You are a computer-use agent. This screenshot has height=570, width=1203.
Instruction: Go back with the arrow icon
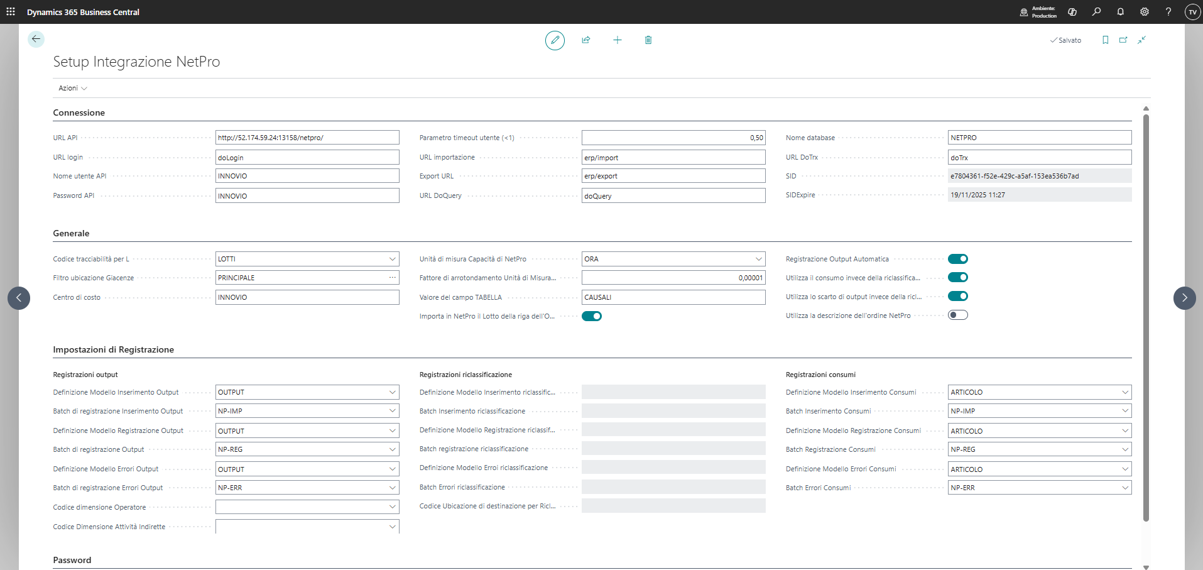[36, 39]
